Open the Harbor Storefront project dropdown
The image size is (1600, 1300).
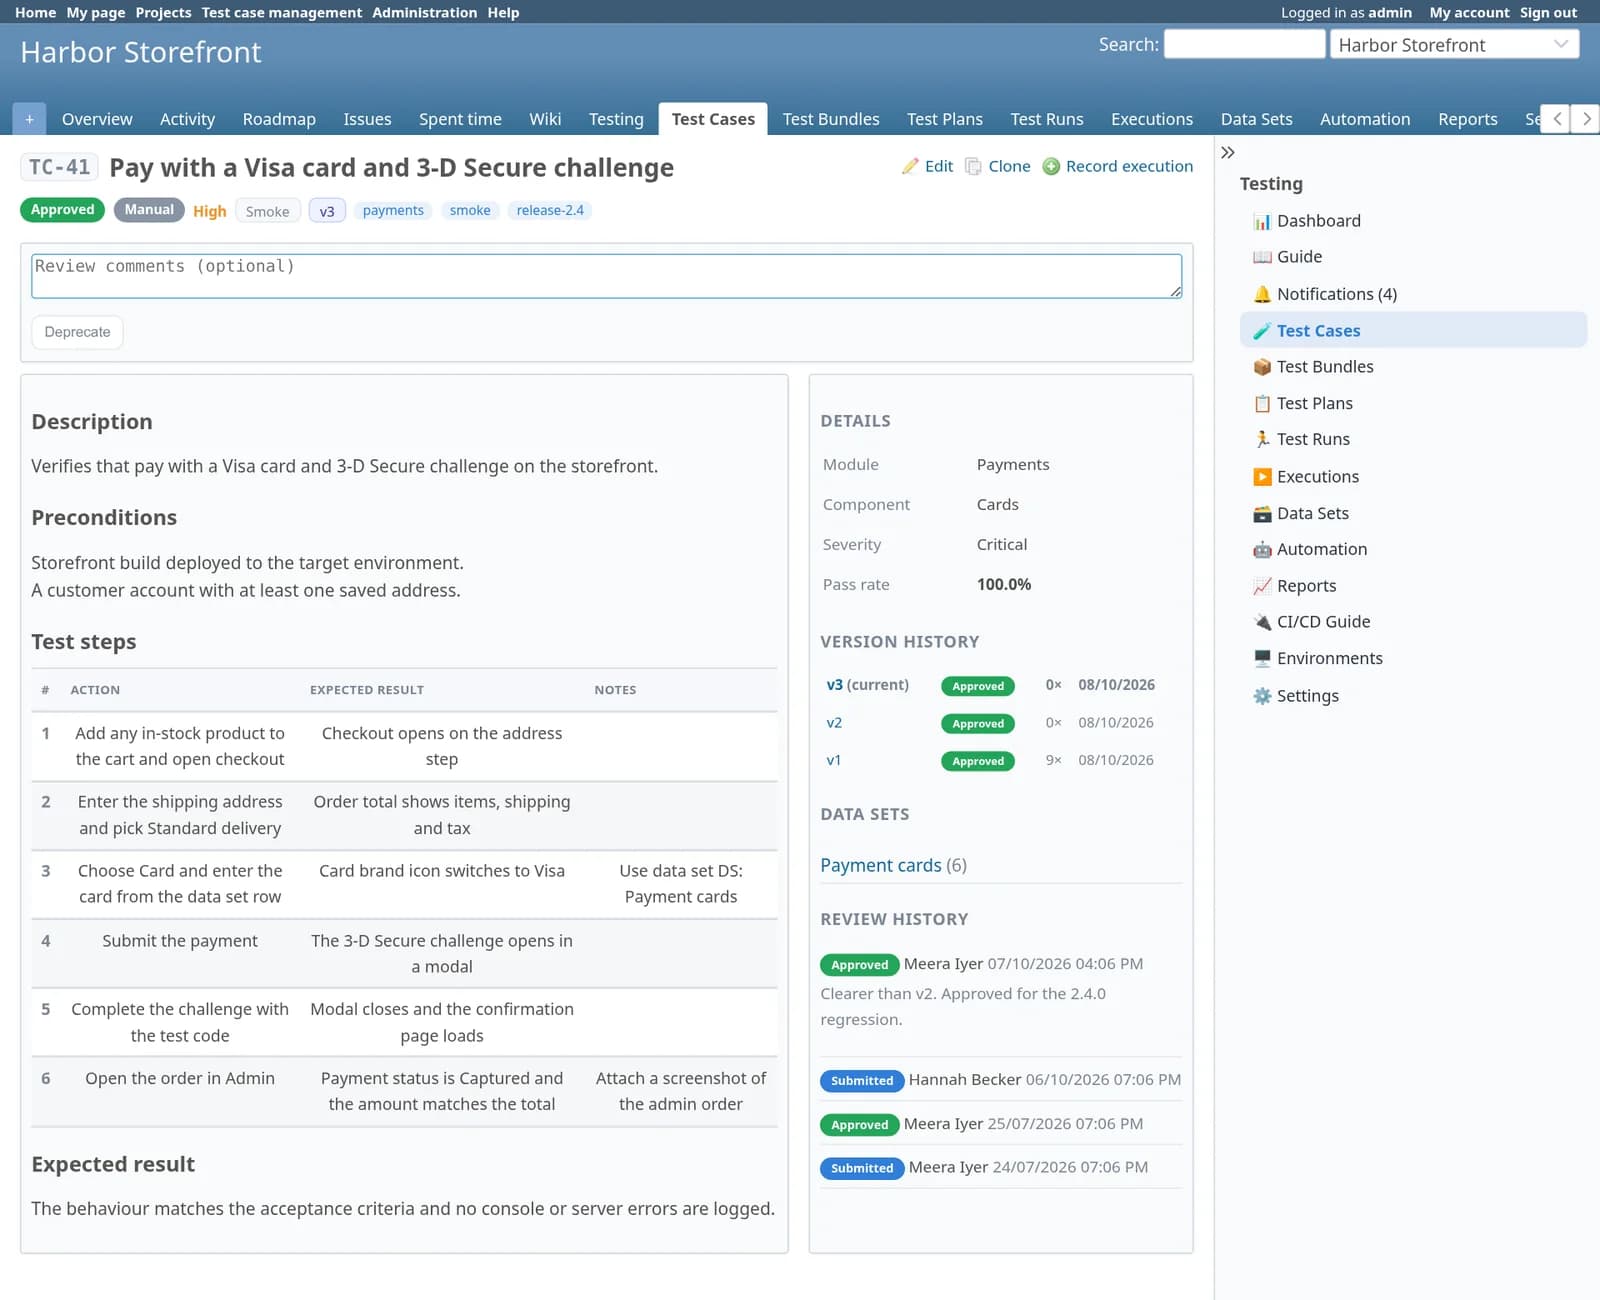tap(1454, 45)
